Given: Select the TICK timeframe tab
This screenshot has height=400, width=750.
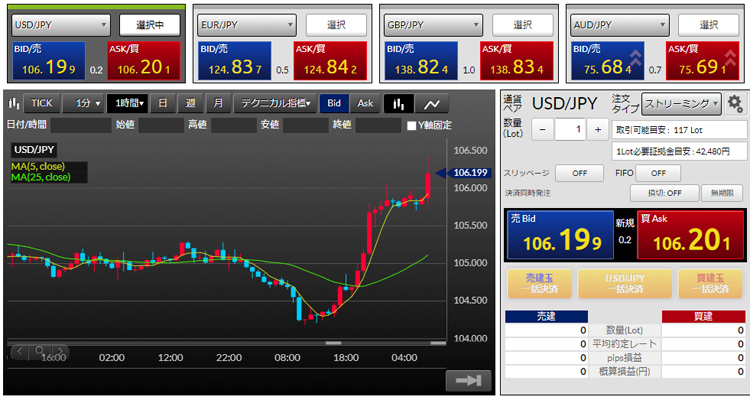Looking at the screenshot, I should click(x=42, y=103).
